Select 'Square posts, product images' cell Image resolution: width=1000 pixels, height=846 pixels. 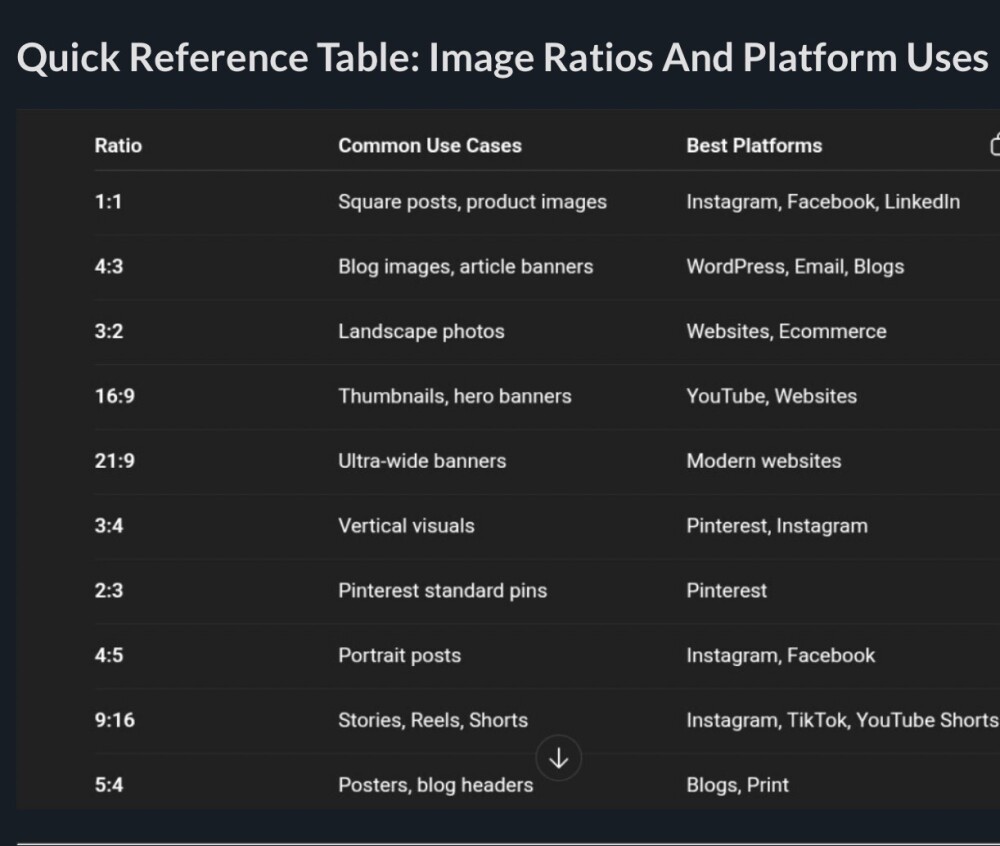click(x=473, y=201)
